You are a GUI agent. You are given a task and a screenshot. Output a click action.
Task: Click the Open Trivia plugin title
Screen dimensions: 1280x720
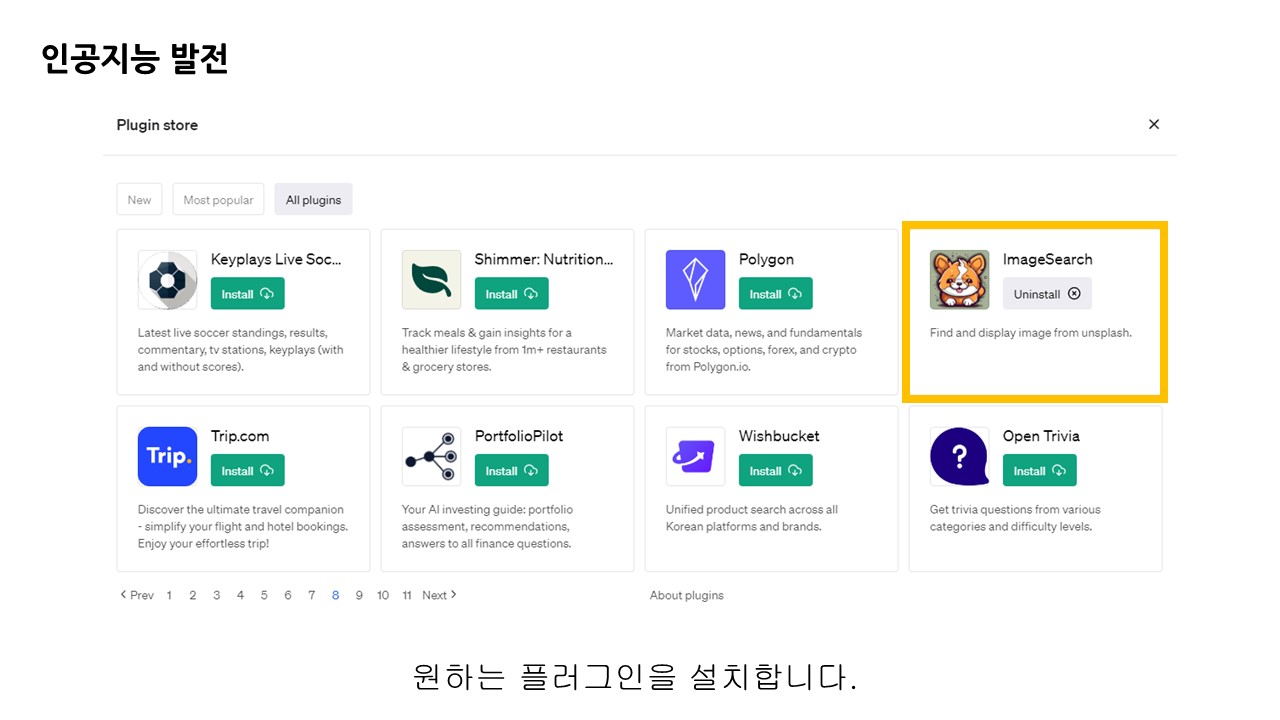point(1041,437)
